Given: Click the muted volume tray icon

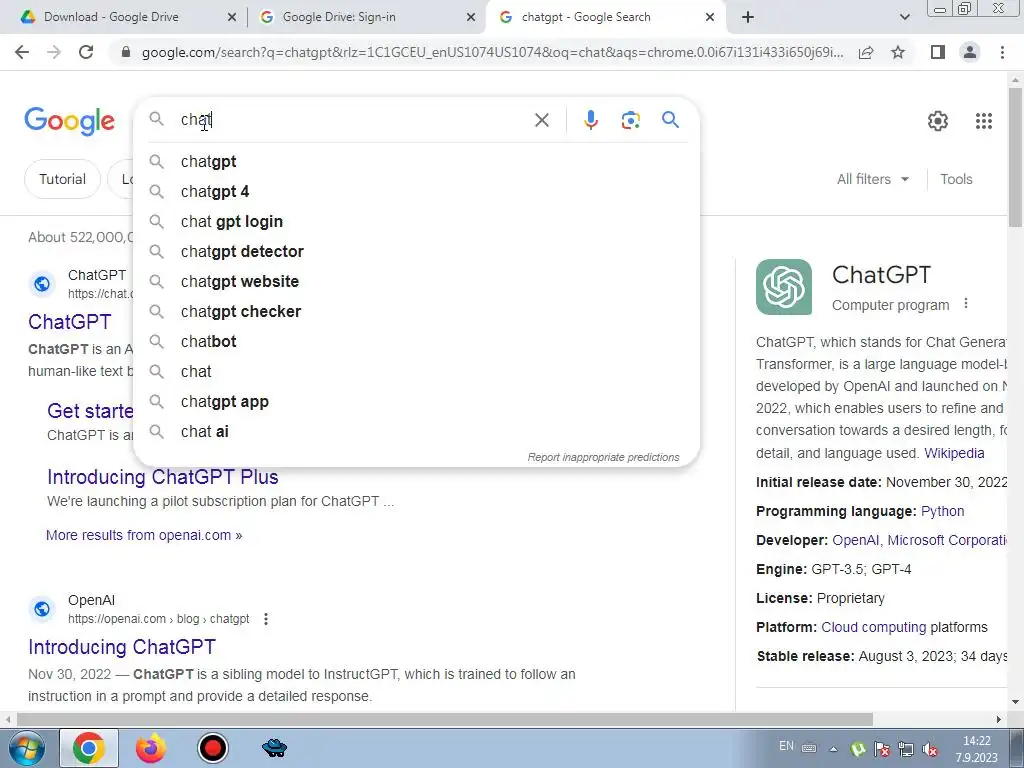Looking at the screenshot, I should (x=930, y=750).
